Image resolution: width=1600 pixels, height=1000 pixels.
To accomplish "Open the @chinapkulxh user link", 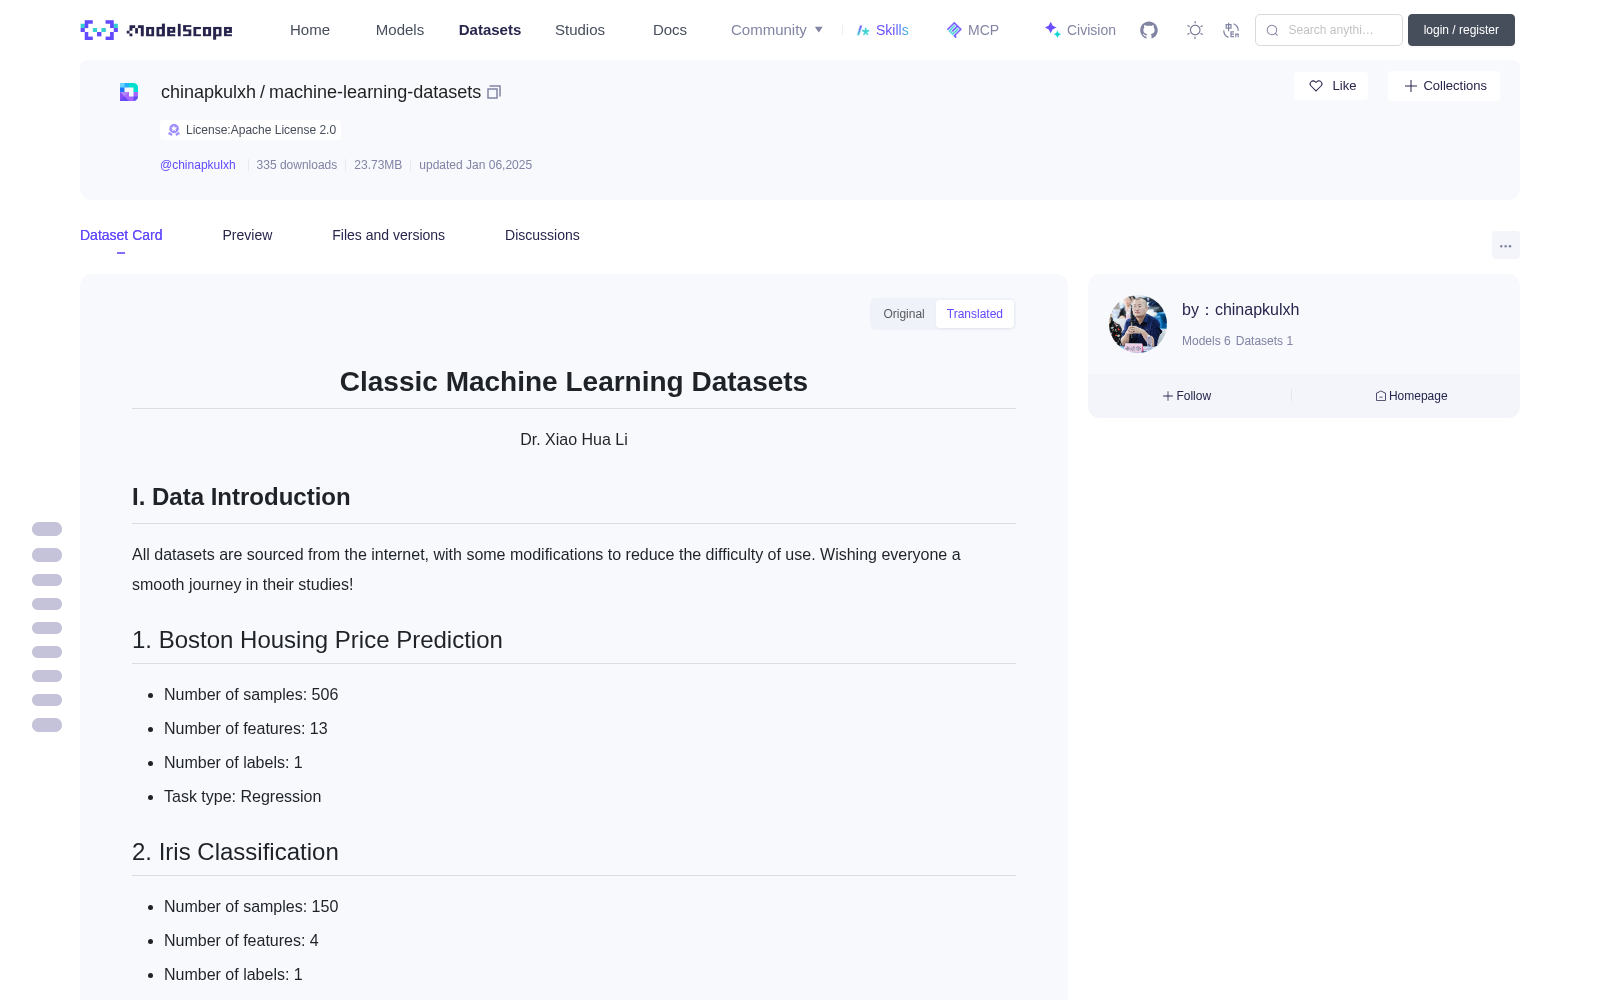I will click(x=198, y=165).
